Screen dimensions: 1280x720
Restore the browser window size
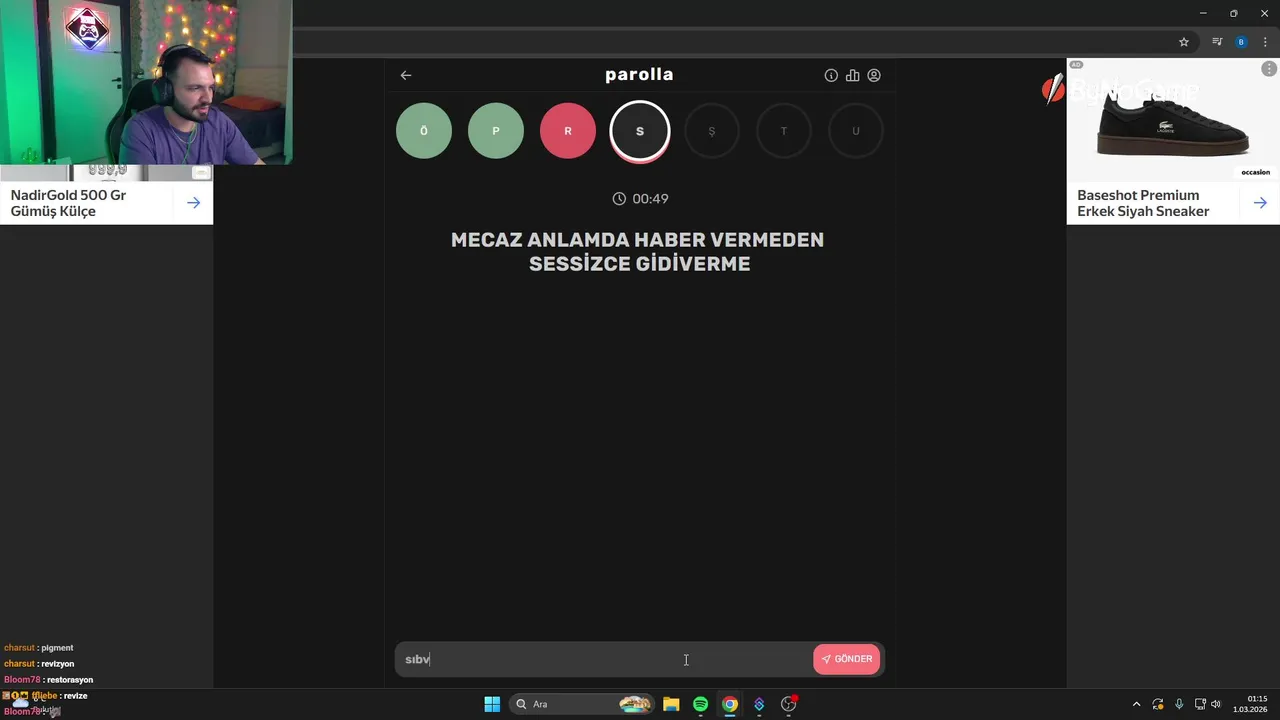(x=1233, y=13)
